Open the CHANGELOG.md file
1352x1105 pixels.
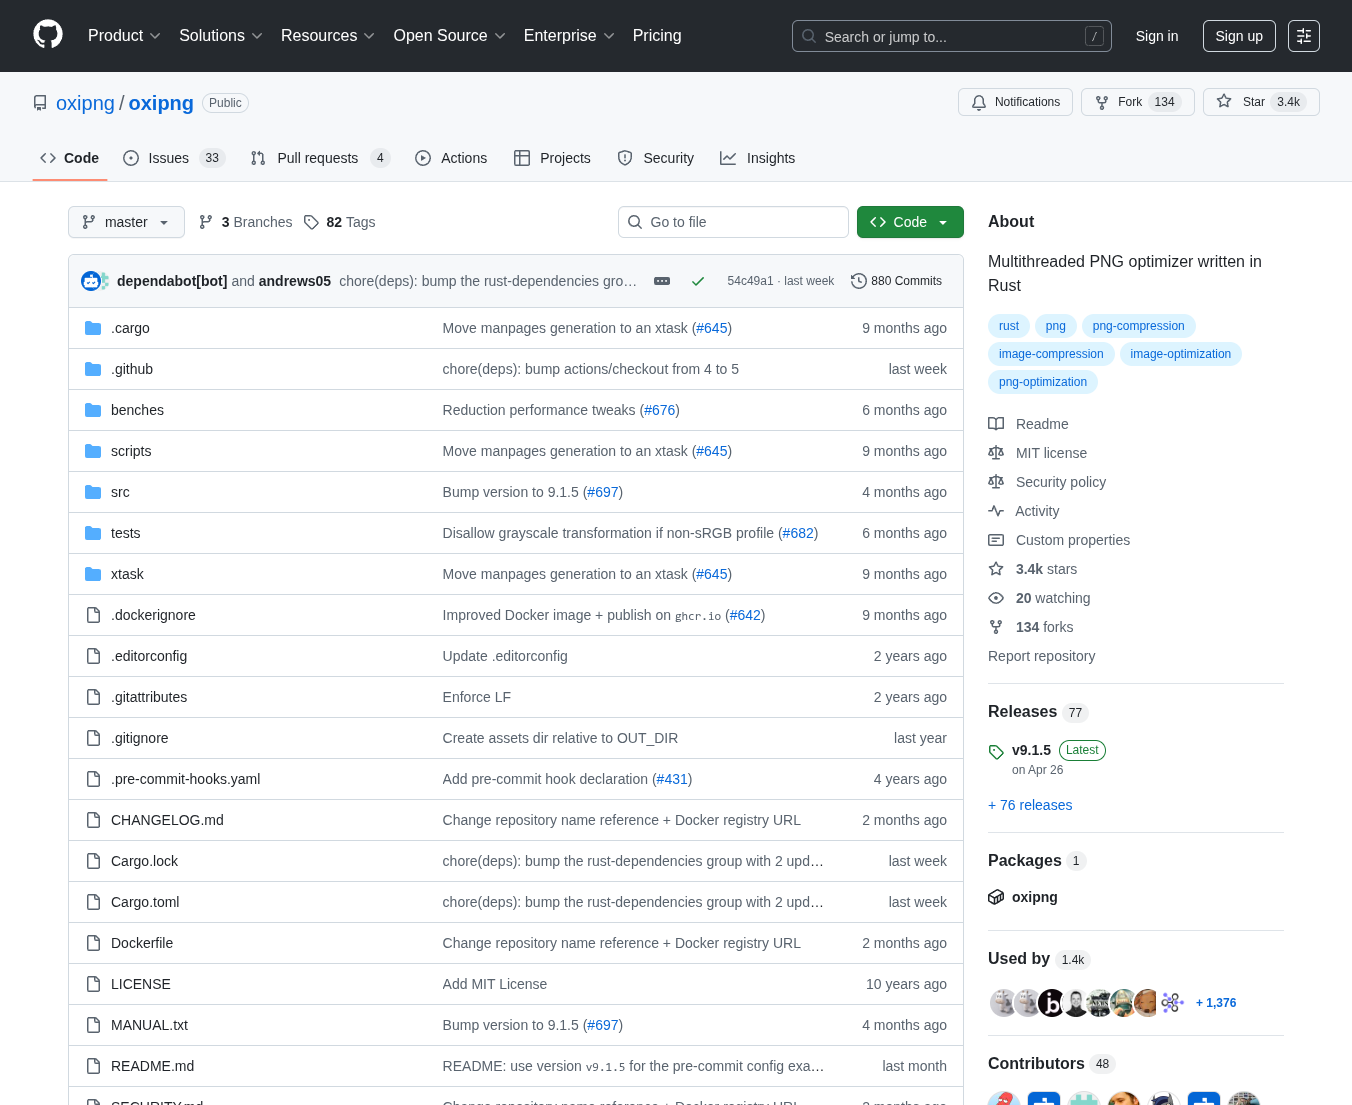click(167, 820)
